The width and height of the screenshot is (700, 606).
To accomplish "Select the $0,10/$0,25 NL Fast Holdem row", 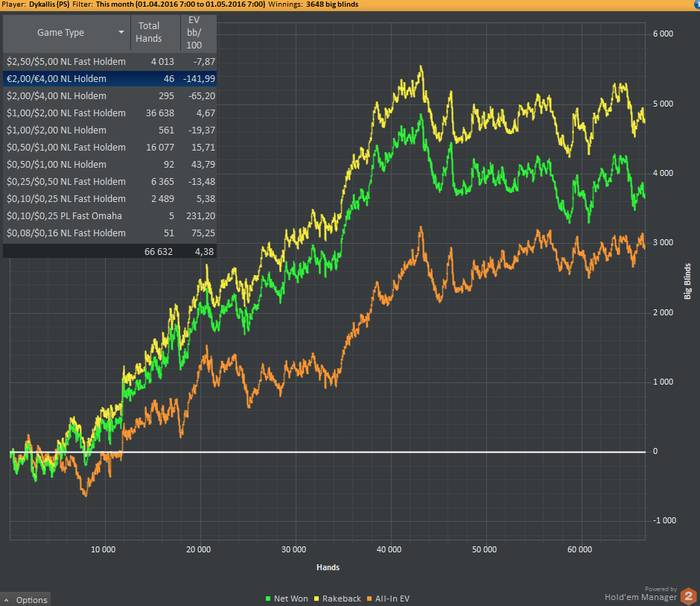I will pyautogui.click(x=110, y=199).
